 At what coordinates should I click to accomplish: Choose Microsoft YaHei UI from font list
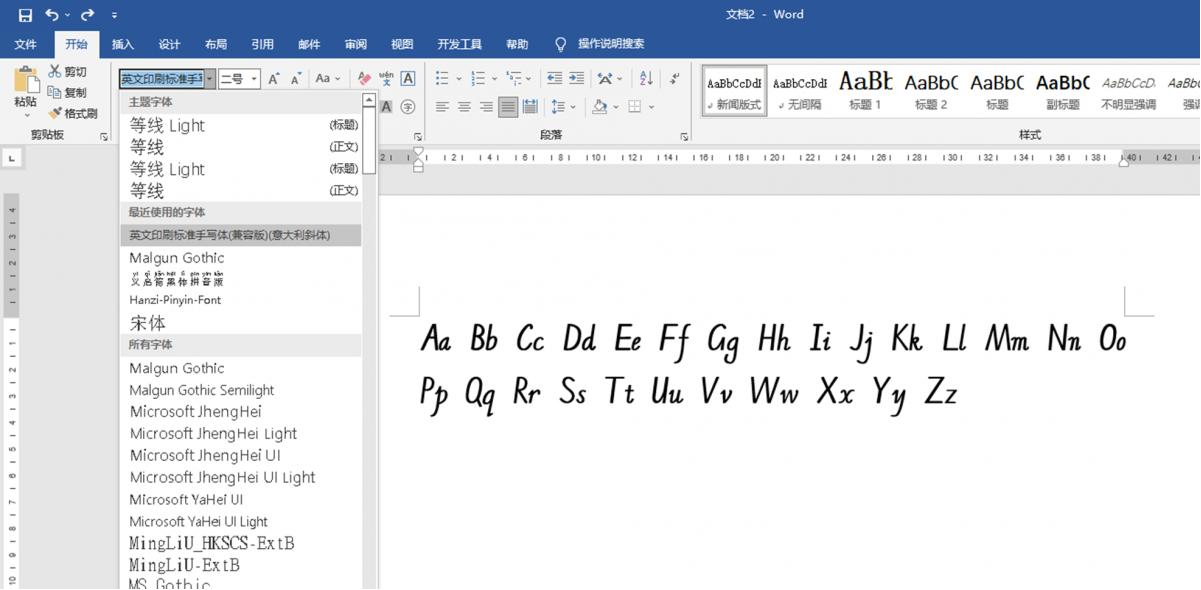coord(186,499)
